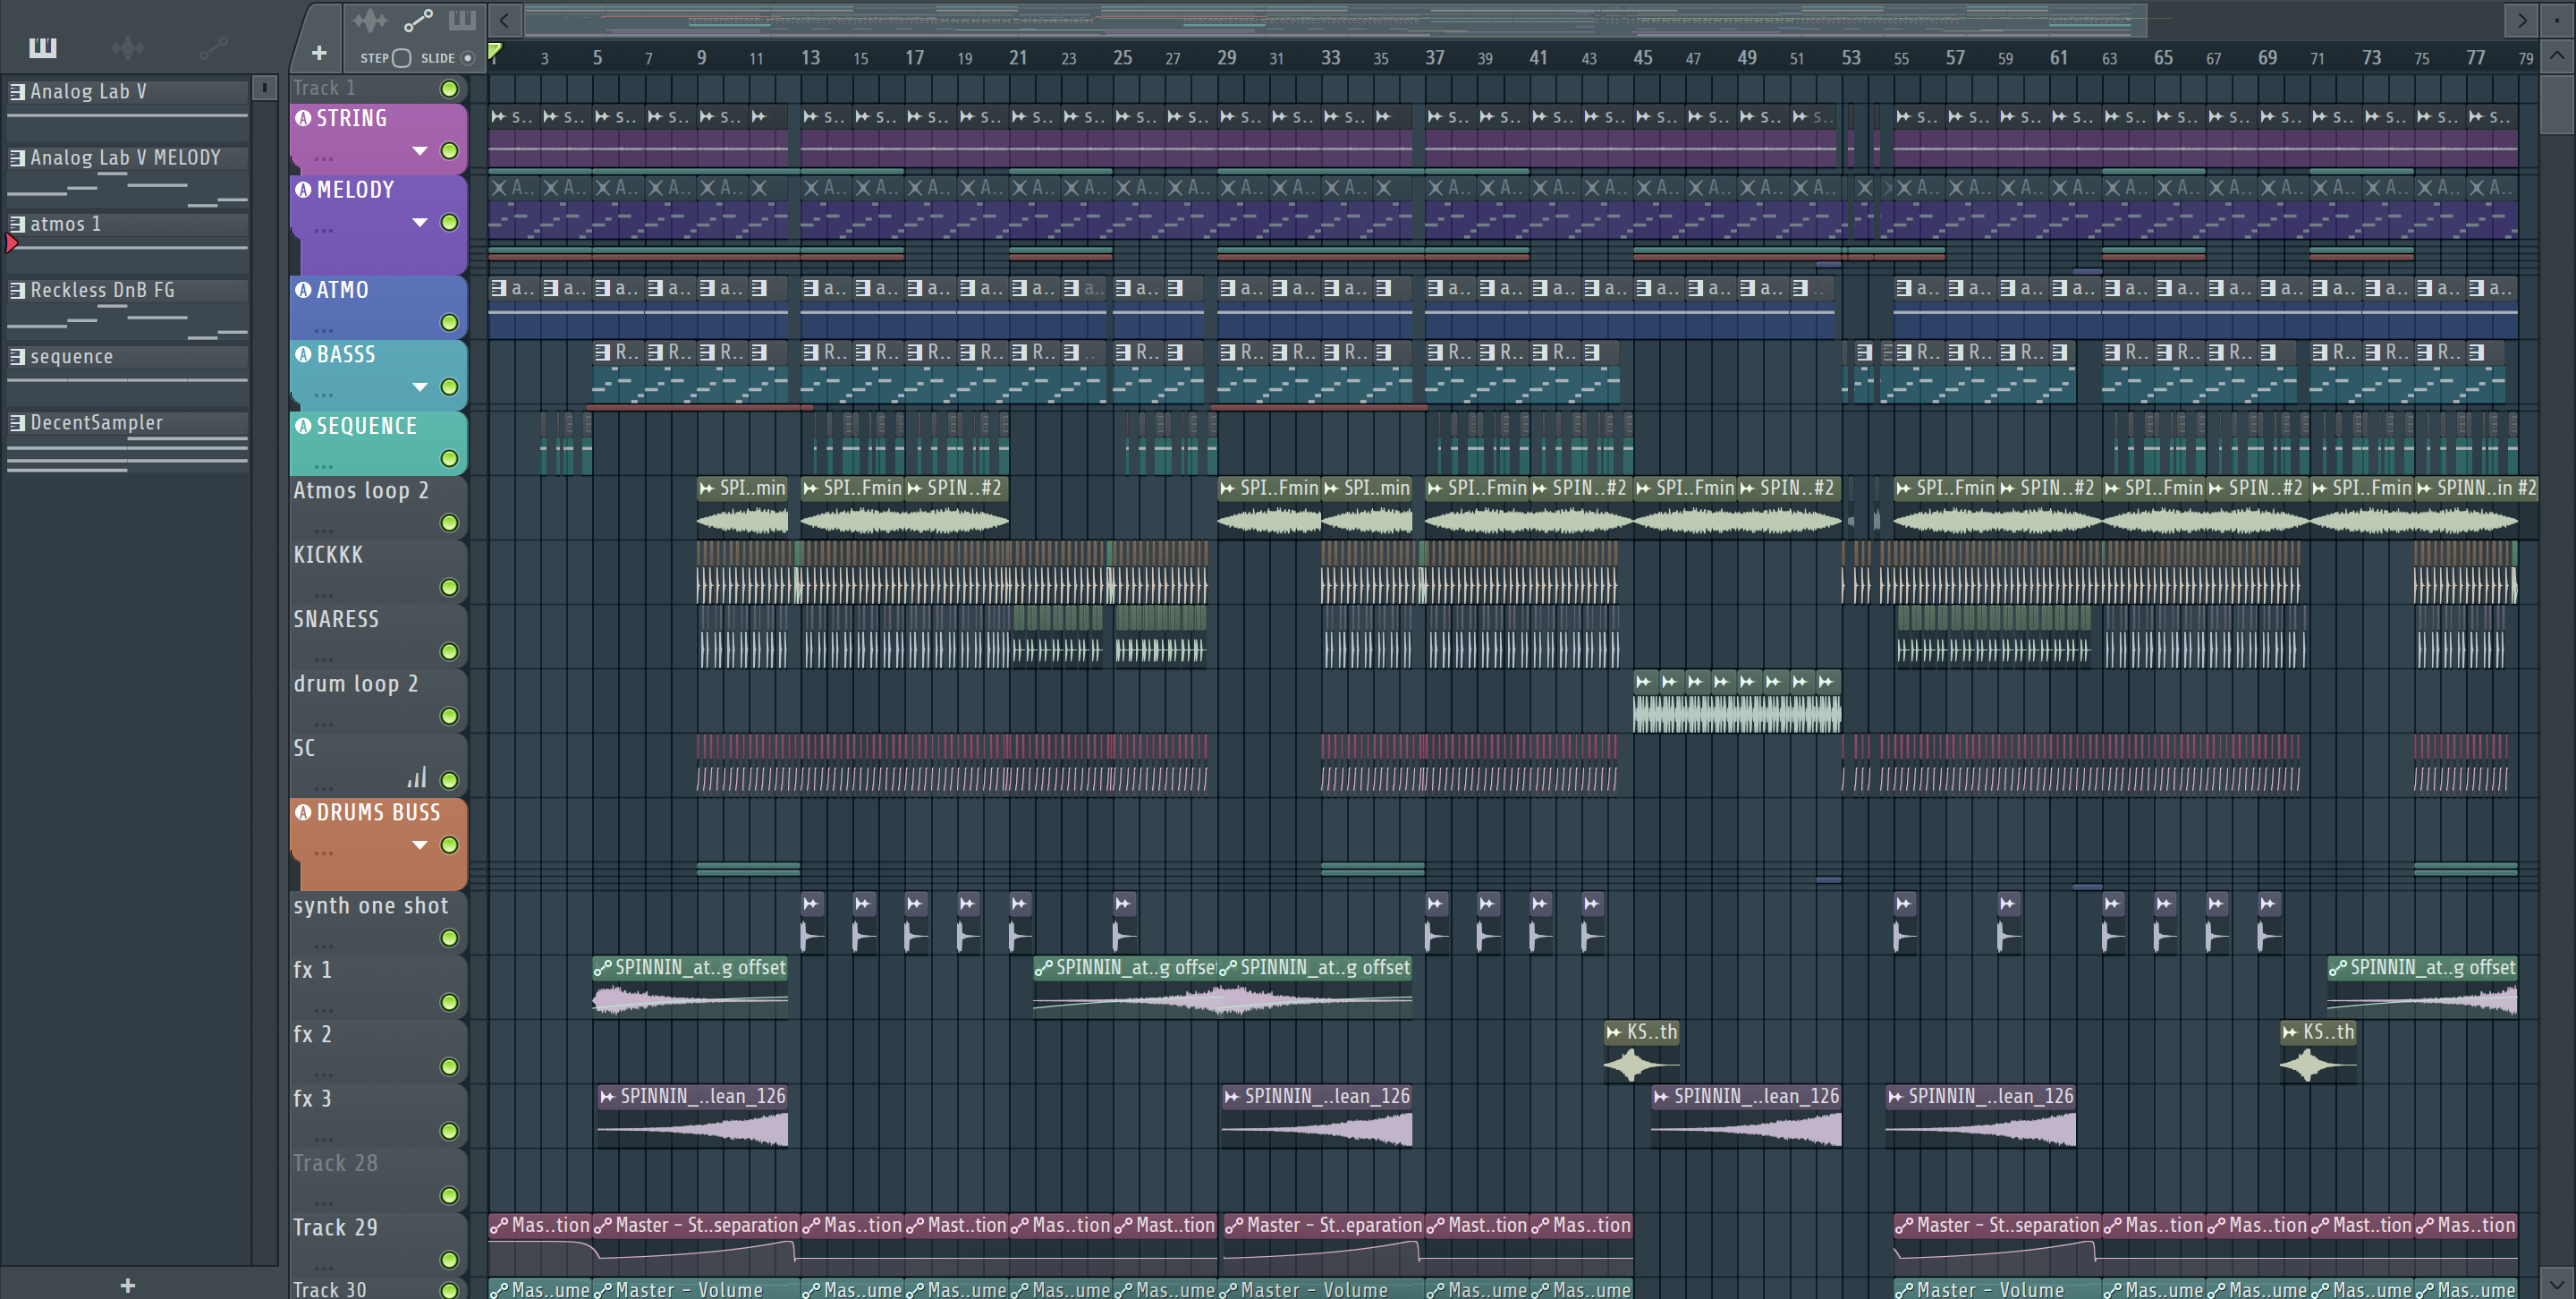Select the Track 28 header
The width and height of the screenshot is (2576, 1299).
[x=378, y=1180]
